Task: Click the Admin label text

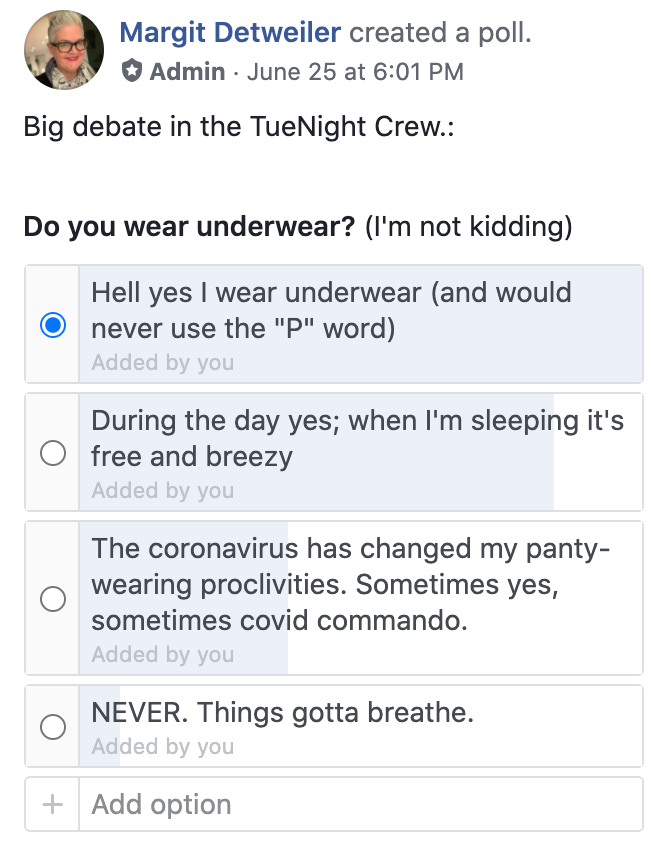Action: pos(187,71)
